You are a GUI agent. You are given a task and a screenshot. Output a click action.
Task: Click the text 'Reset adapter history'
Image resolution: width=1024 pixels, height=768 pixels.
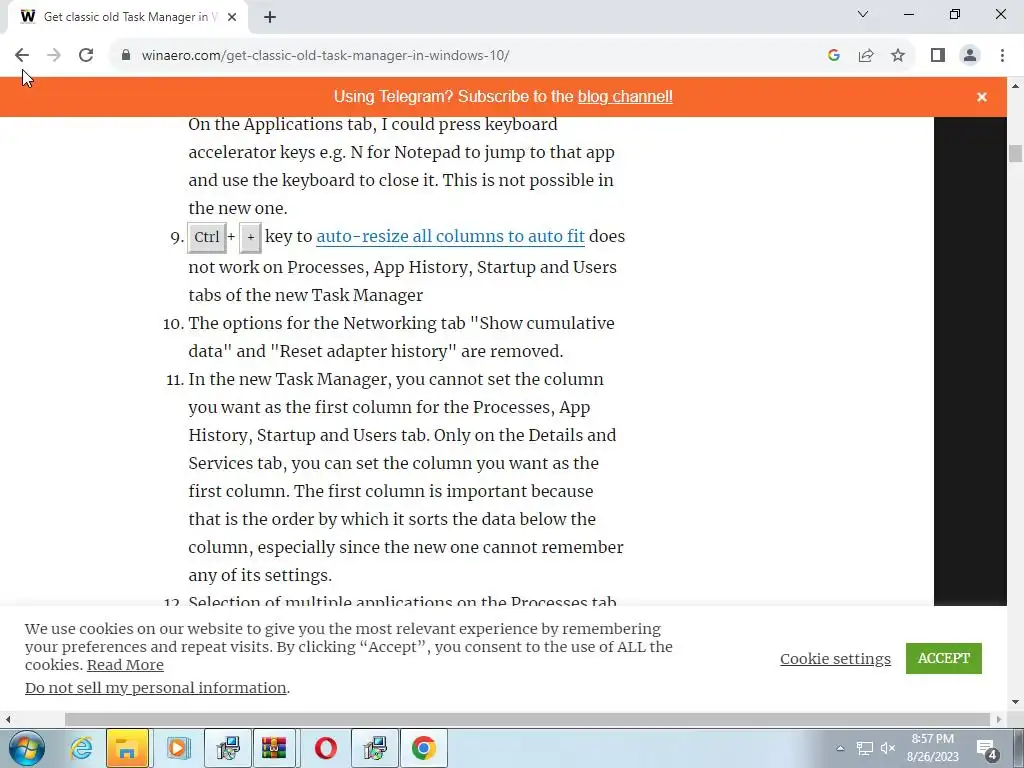point(366,351)
